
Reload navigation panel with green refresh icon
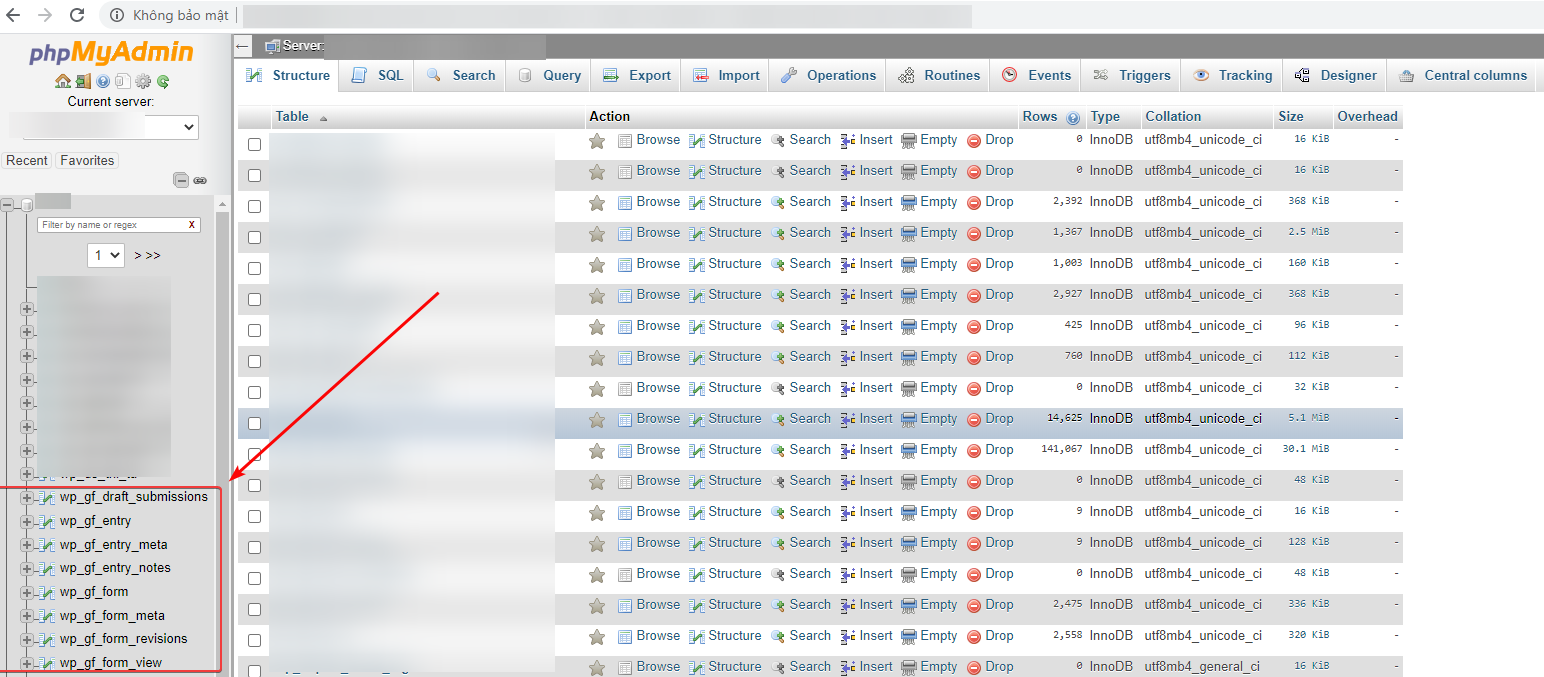click(163, 82)
